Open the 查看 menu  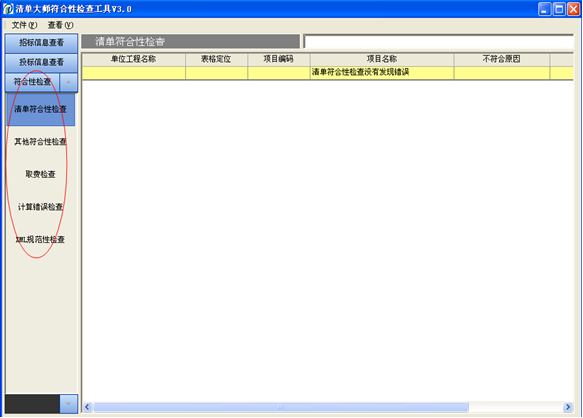[60, 25]
